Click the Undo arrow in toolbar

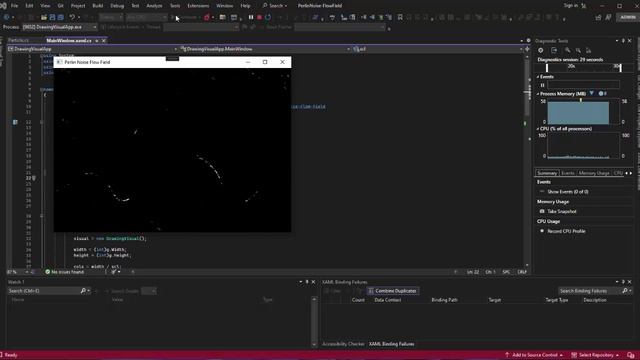[72, 17]
